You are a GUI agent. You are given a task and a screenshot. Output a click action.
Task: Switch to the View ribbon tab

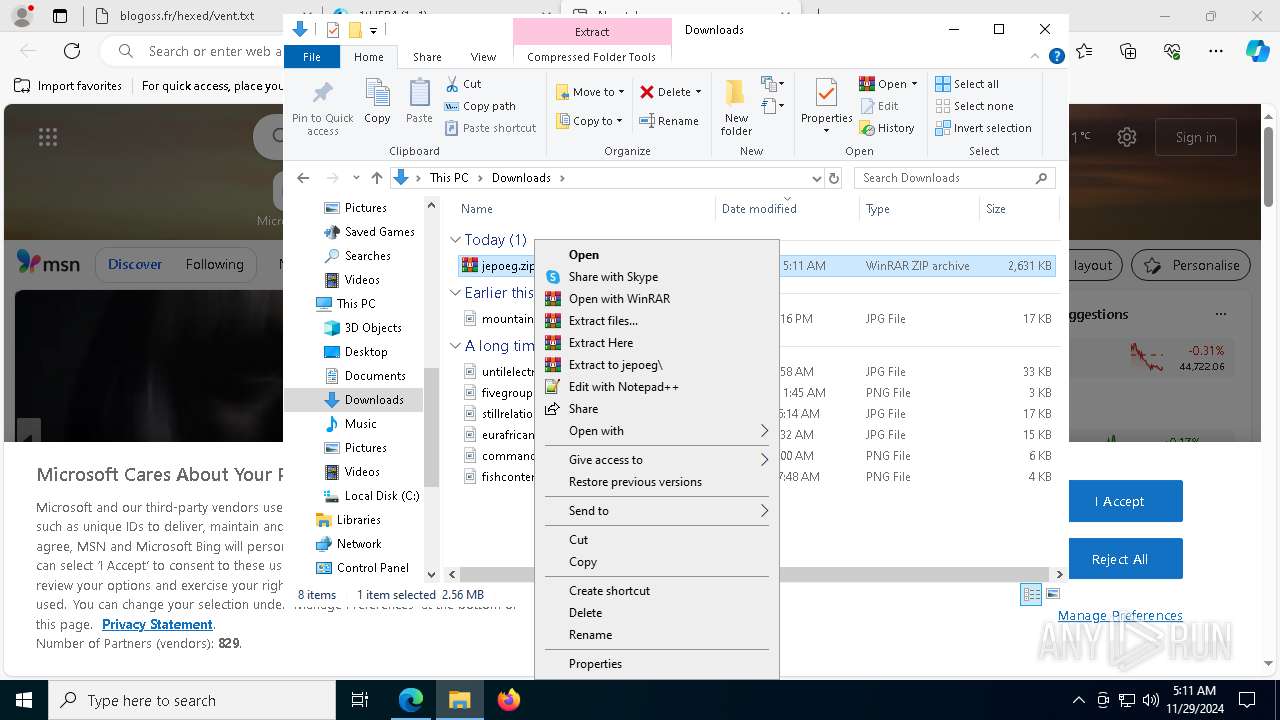tap(483, 57)
